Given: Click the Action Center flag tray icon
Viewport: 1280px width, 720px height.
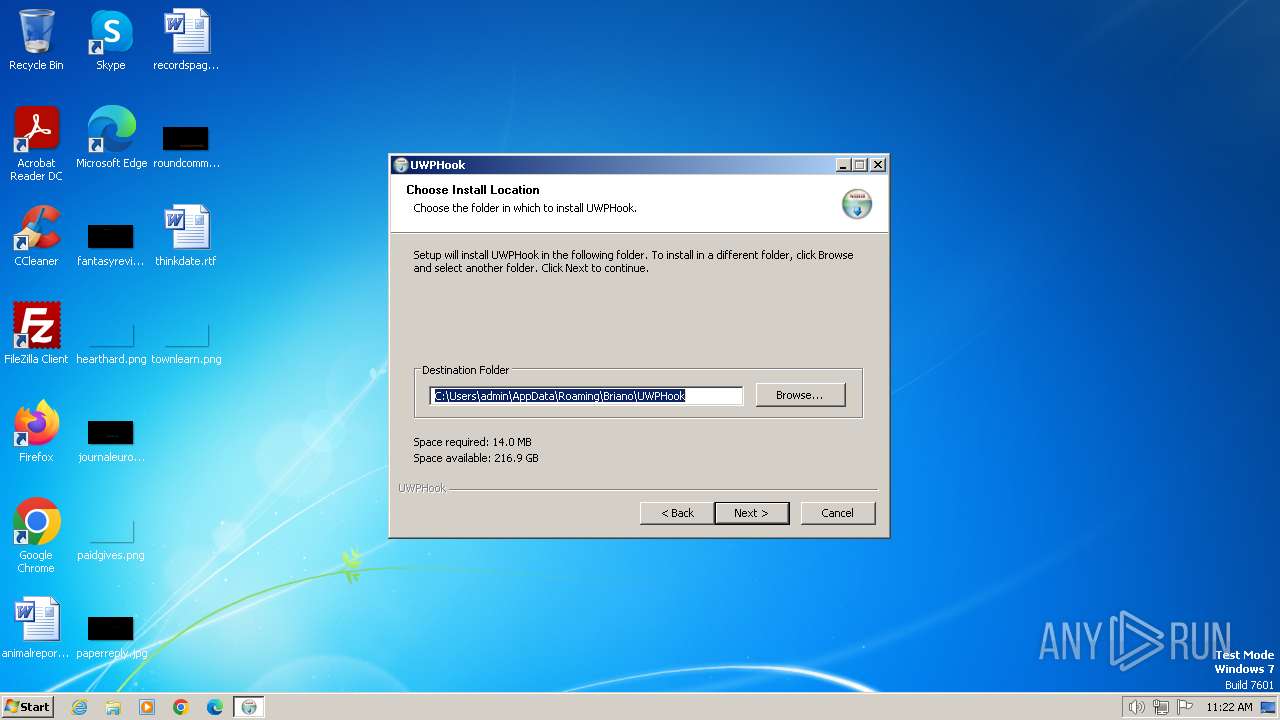Looking at the screenshot, I should click(1185, 707).
